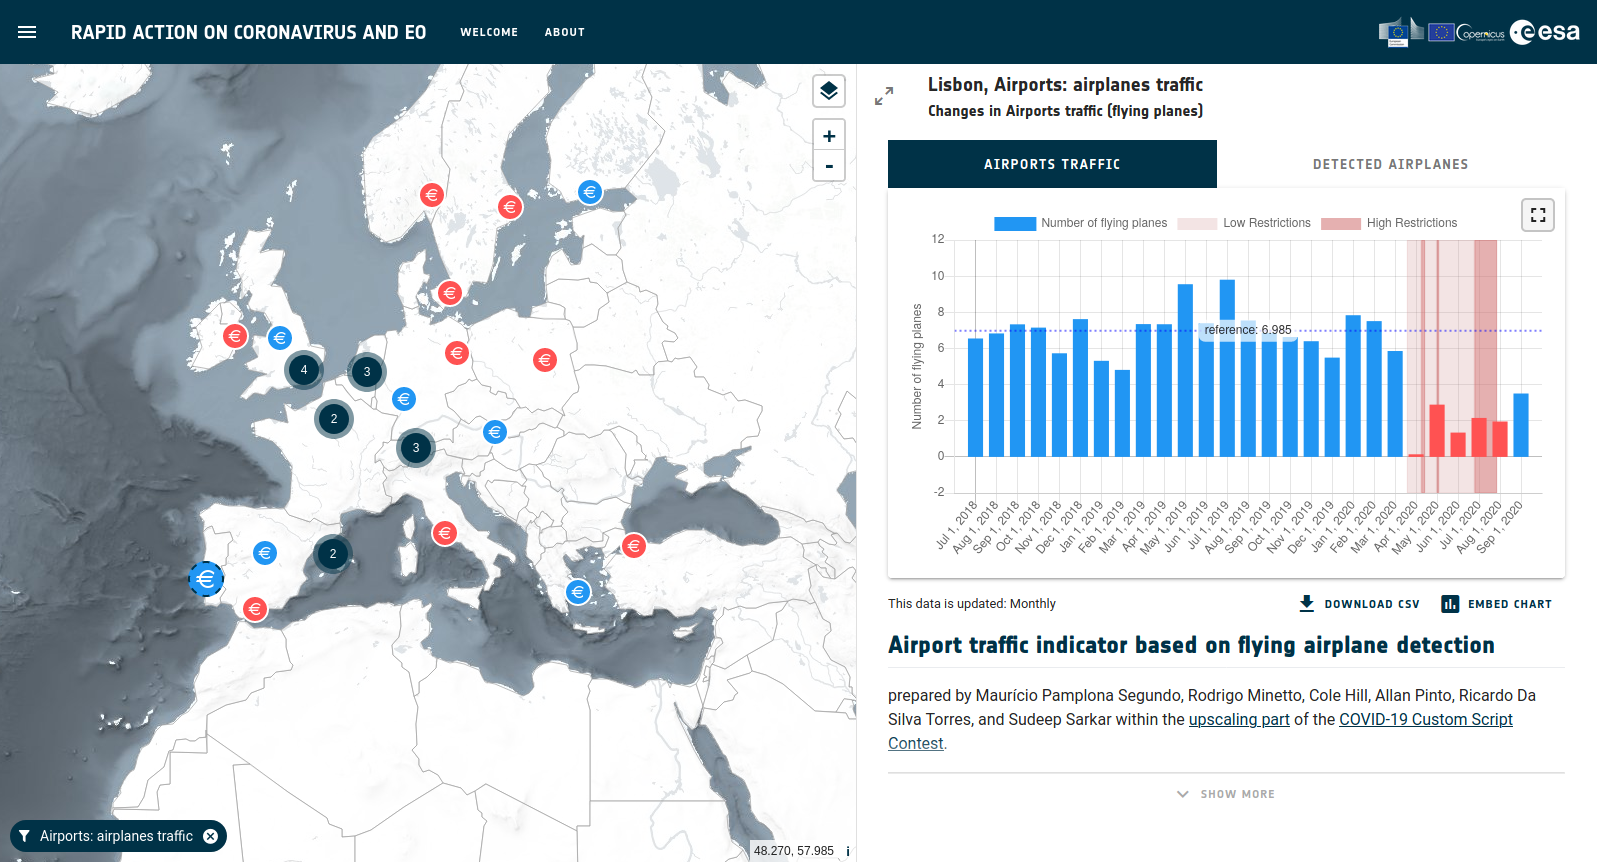Open the About page

[x=564, y=32]
